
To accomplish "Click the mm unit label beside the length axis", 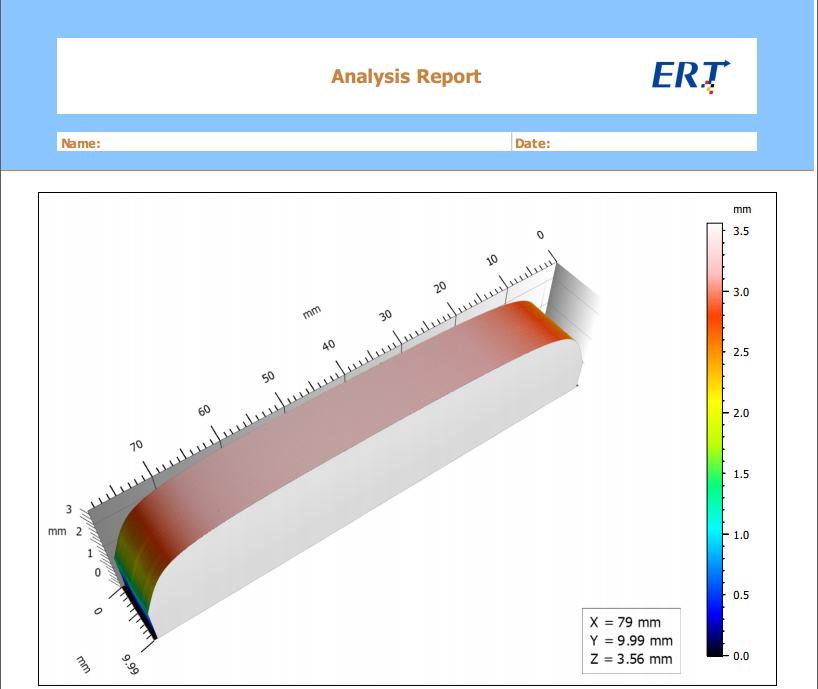I will [x=311, y=312].
